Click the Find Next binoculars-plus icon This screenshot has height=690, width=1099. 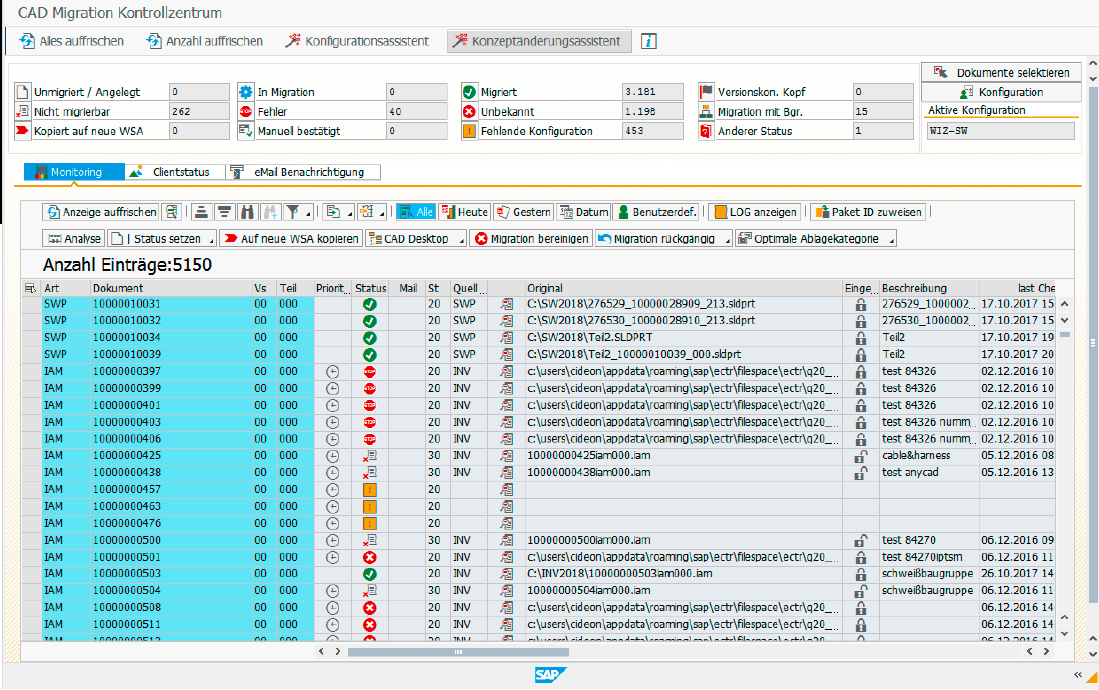[269, 212]
